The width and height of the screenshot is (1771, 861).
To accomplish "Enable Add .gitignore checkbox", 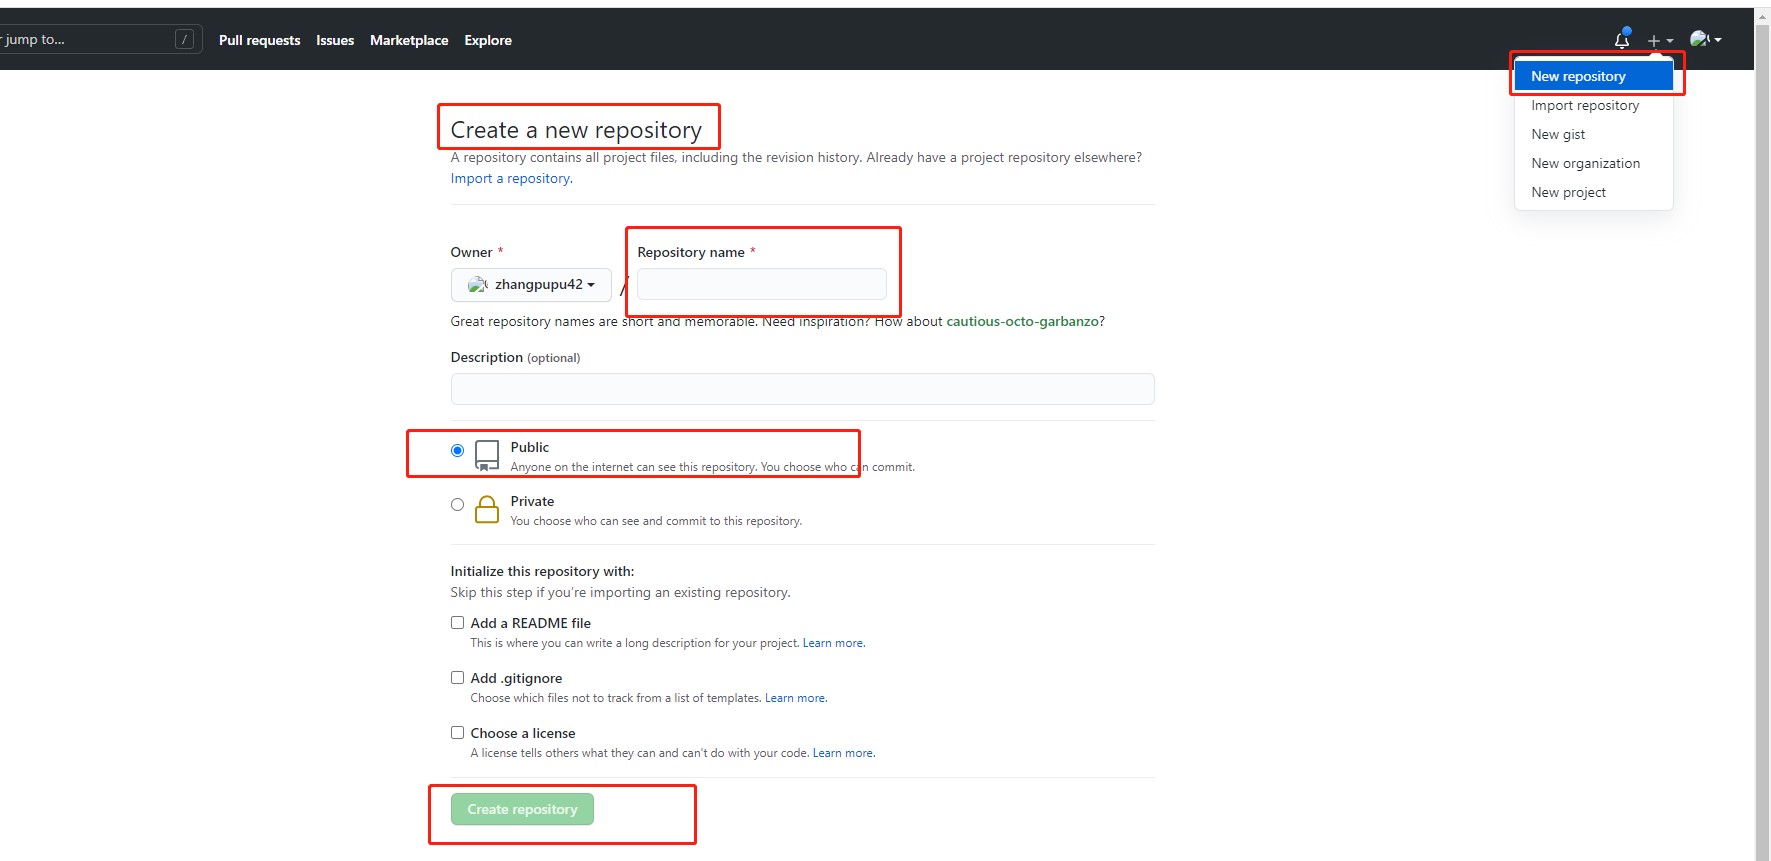I will [x=457, y=677].
